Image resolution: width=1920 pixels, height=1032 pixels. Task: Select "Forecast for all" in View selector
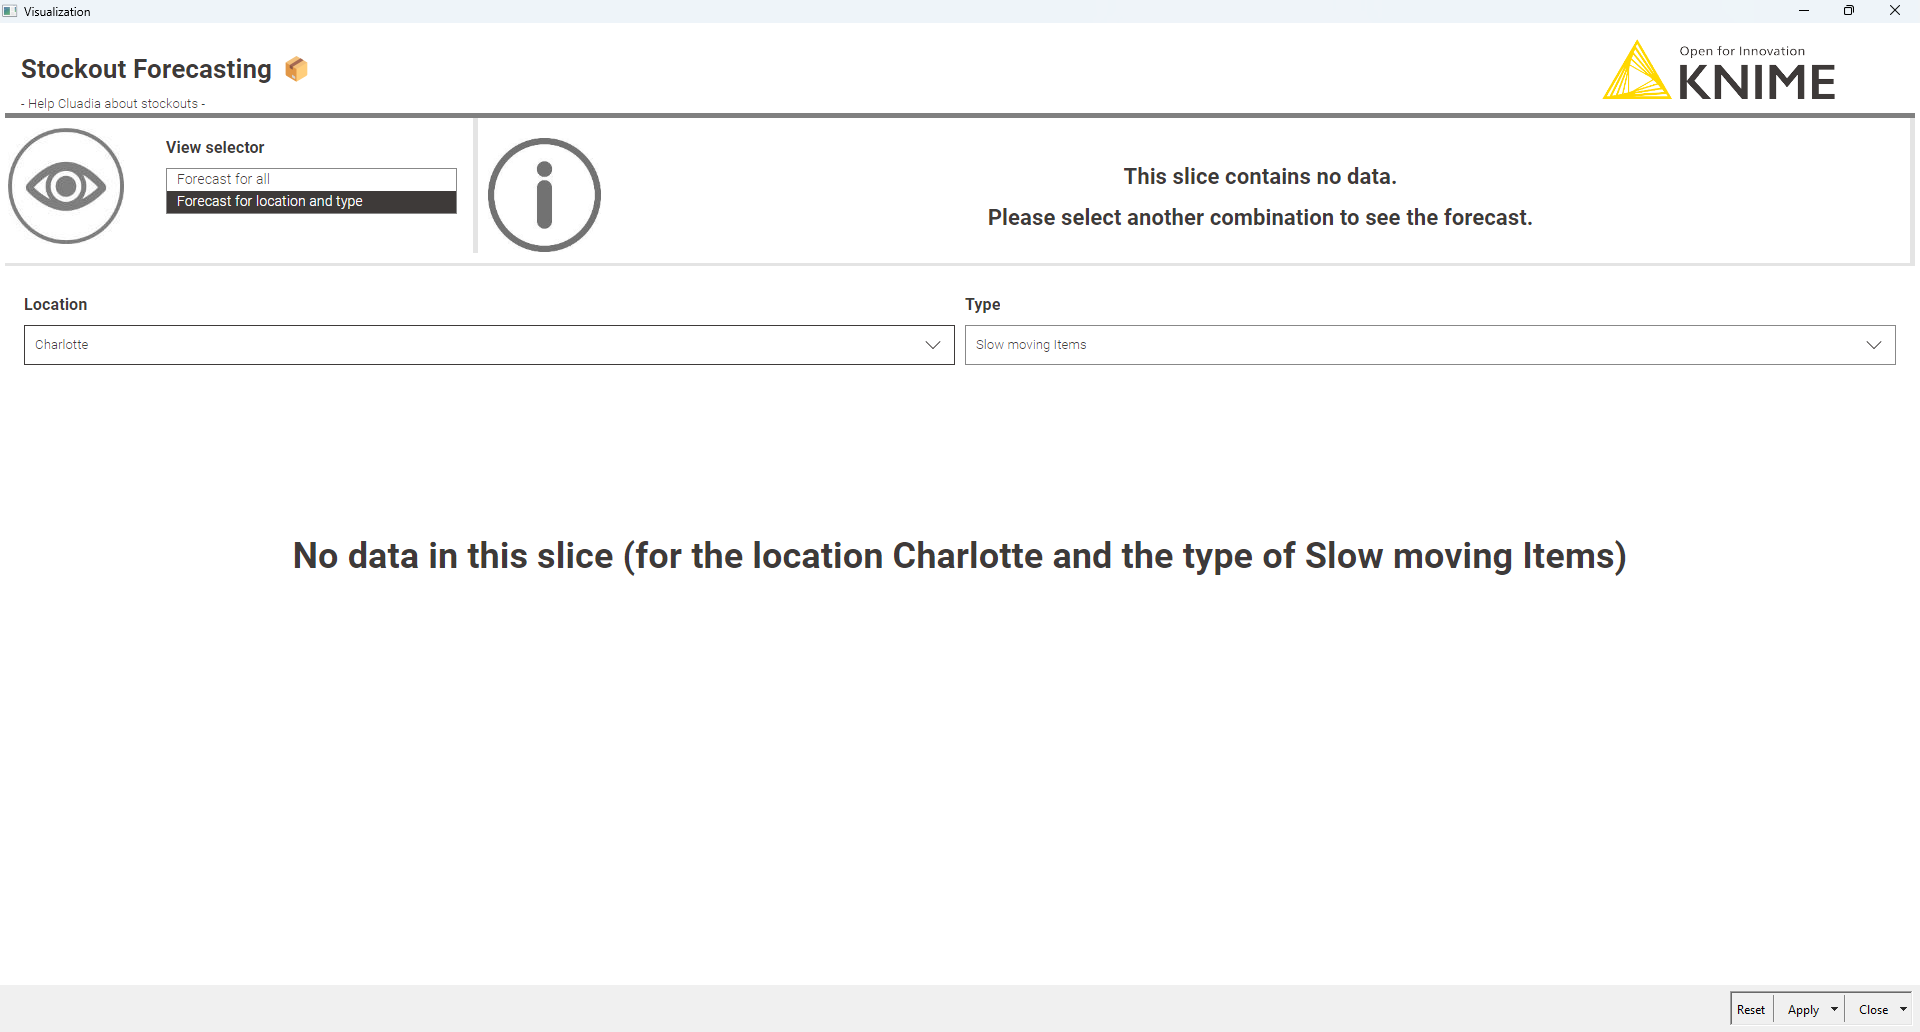pos(310,179)
